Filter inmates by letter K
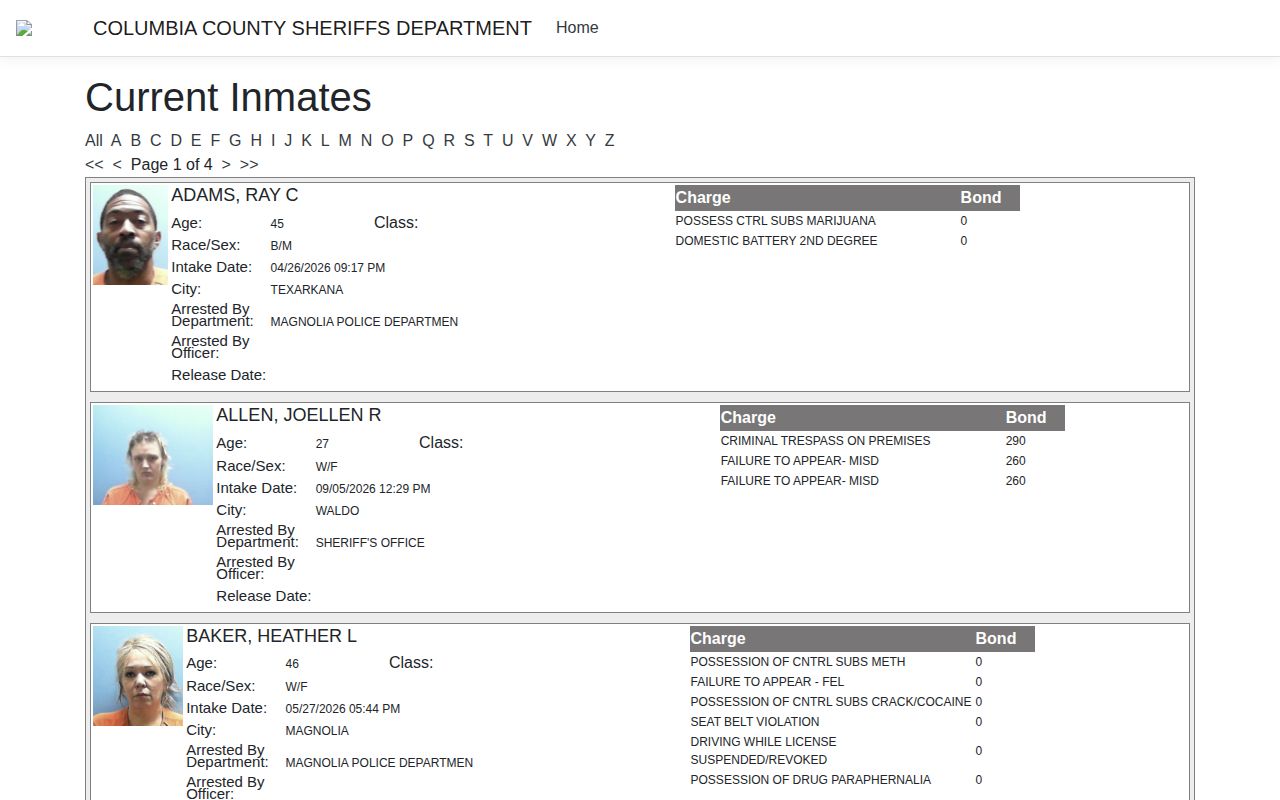The height and width of the screenshot is (800, 1280). pyautogui.click(x=306, y=140)
